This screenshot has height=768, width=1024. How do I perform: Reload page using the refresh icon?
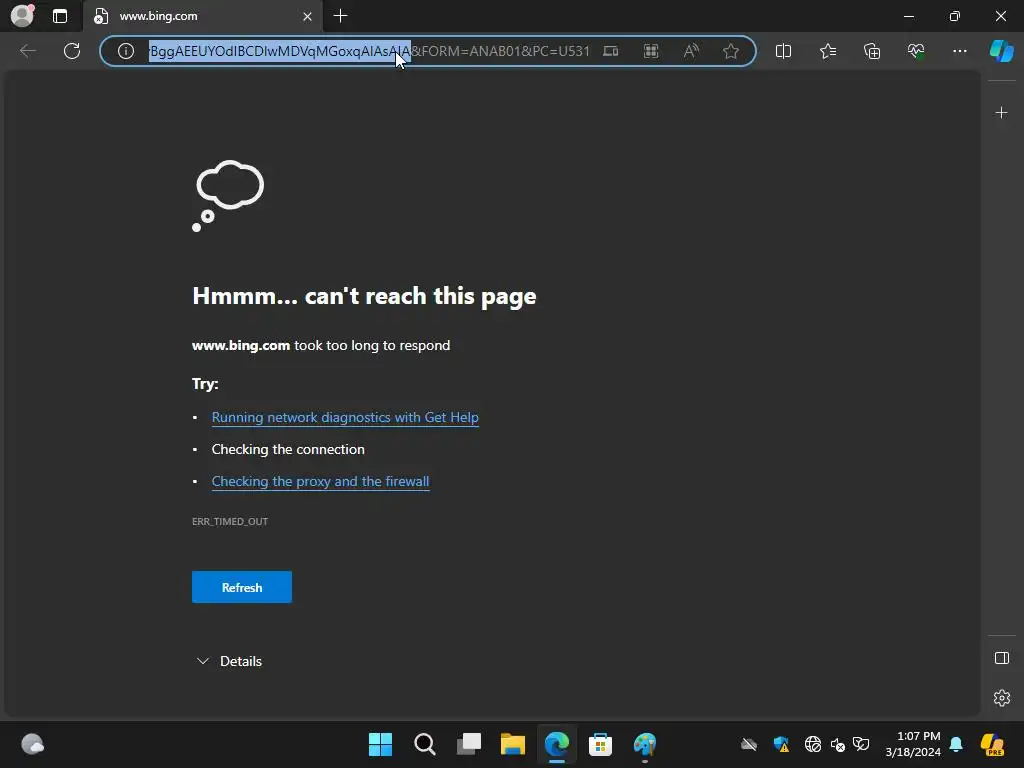coord(72,51)
